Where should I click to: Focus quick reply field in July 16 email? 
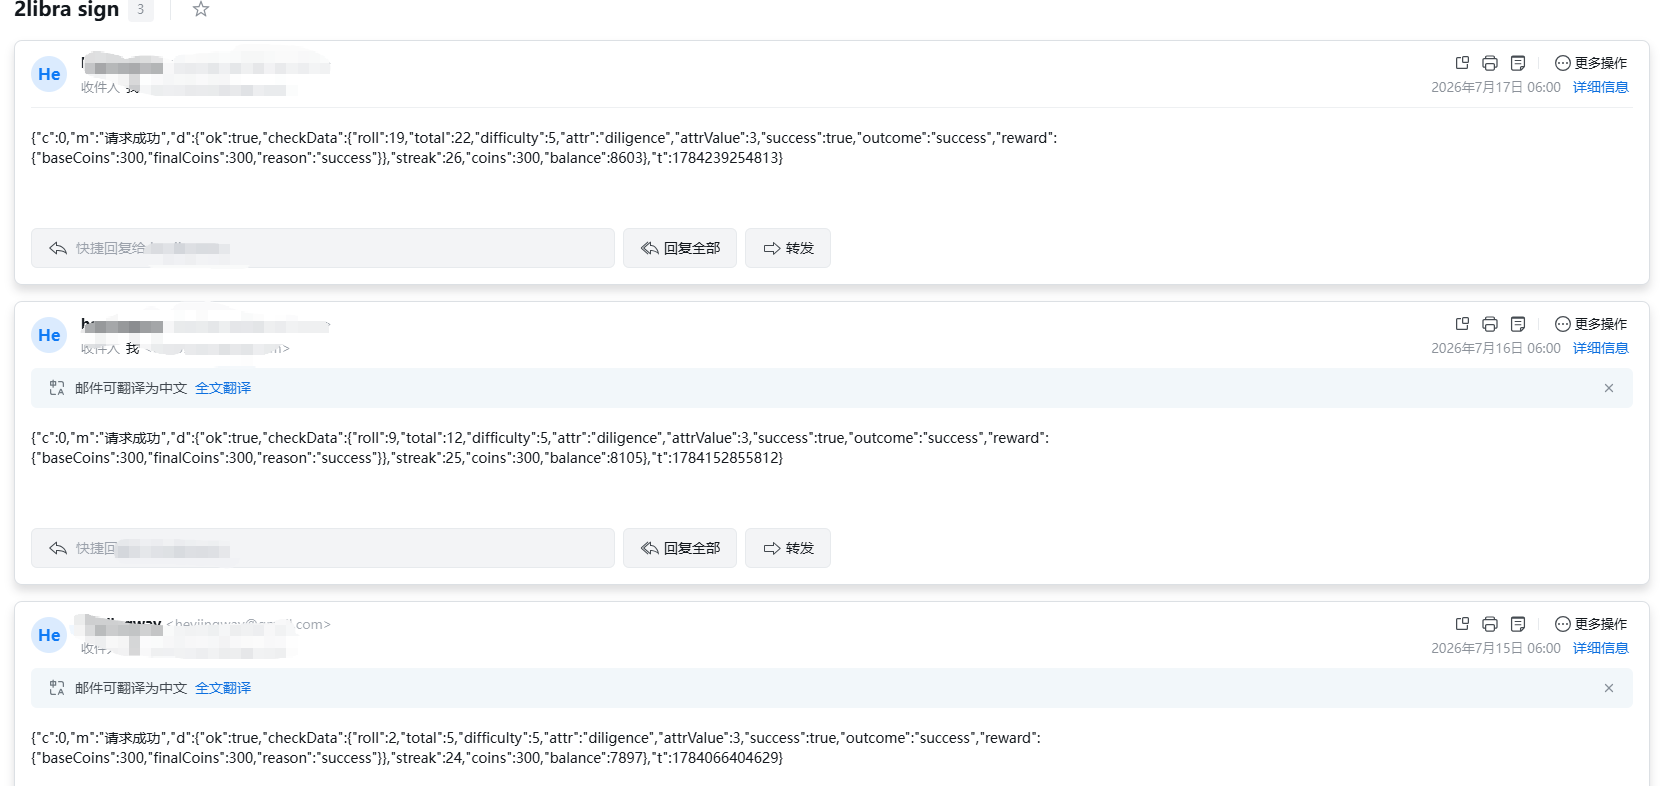[x=323, y=548]
